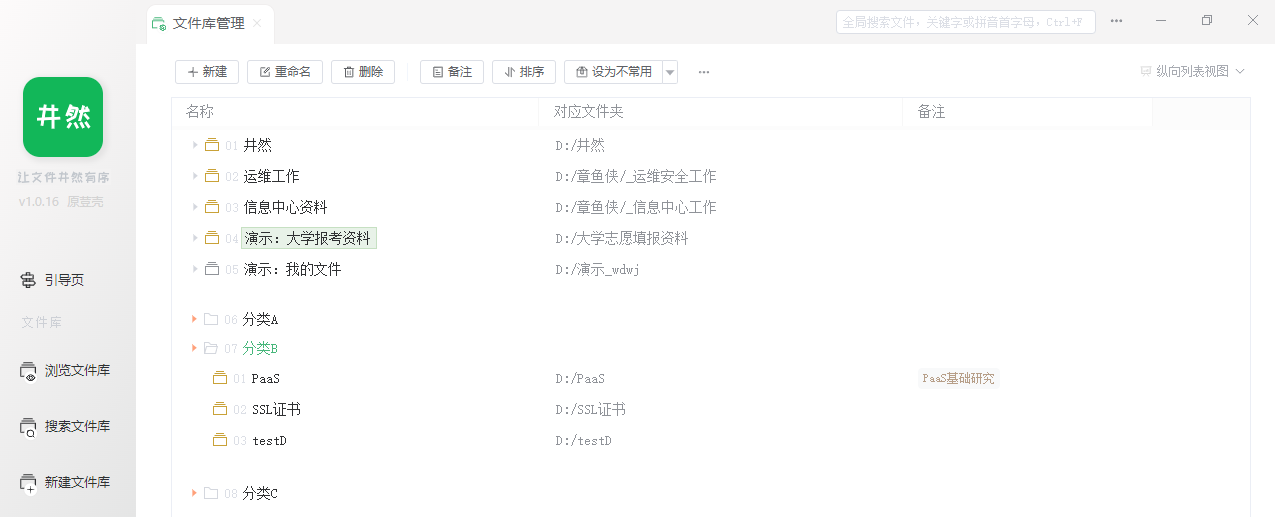Click the folder icon of 分类A
1275x517 pixels.
point(211,319)
